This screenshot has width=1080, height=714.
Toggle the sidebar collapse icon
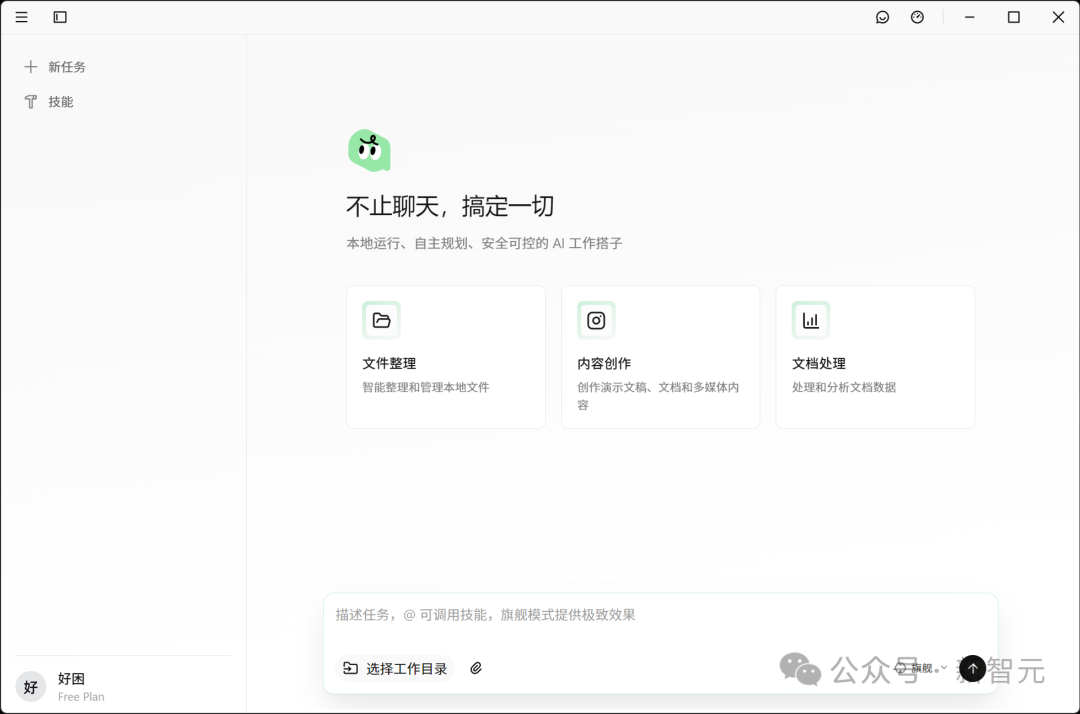coord(59,17)
